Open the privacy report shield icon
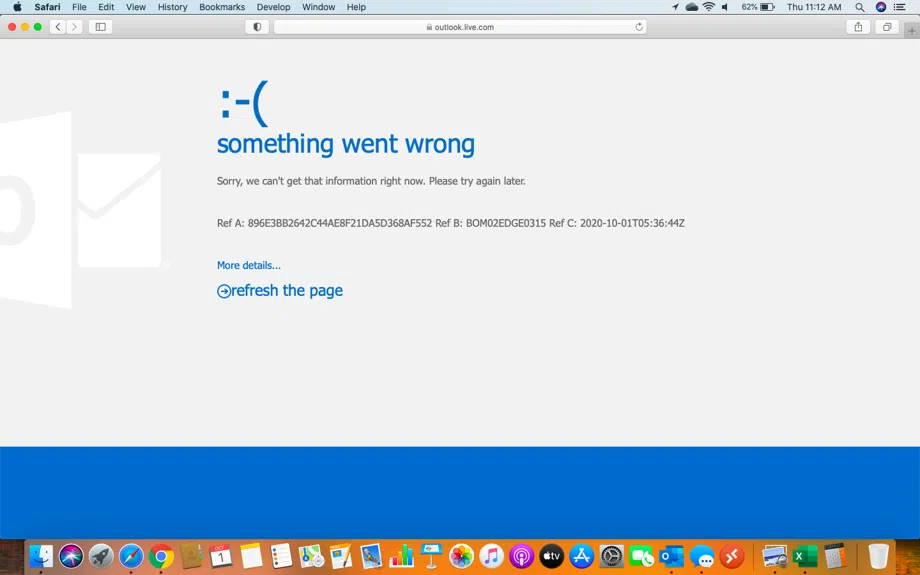Screen dimensions: 920x575 pyautogui.click(x=257, y=27)
